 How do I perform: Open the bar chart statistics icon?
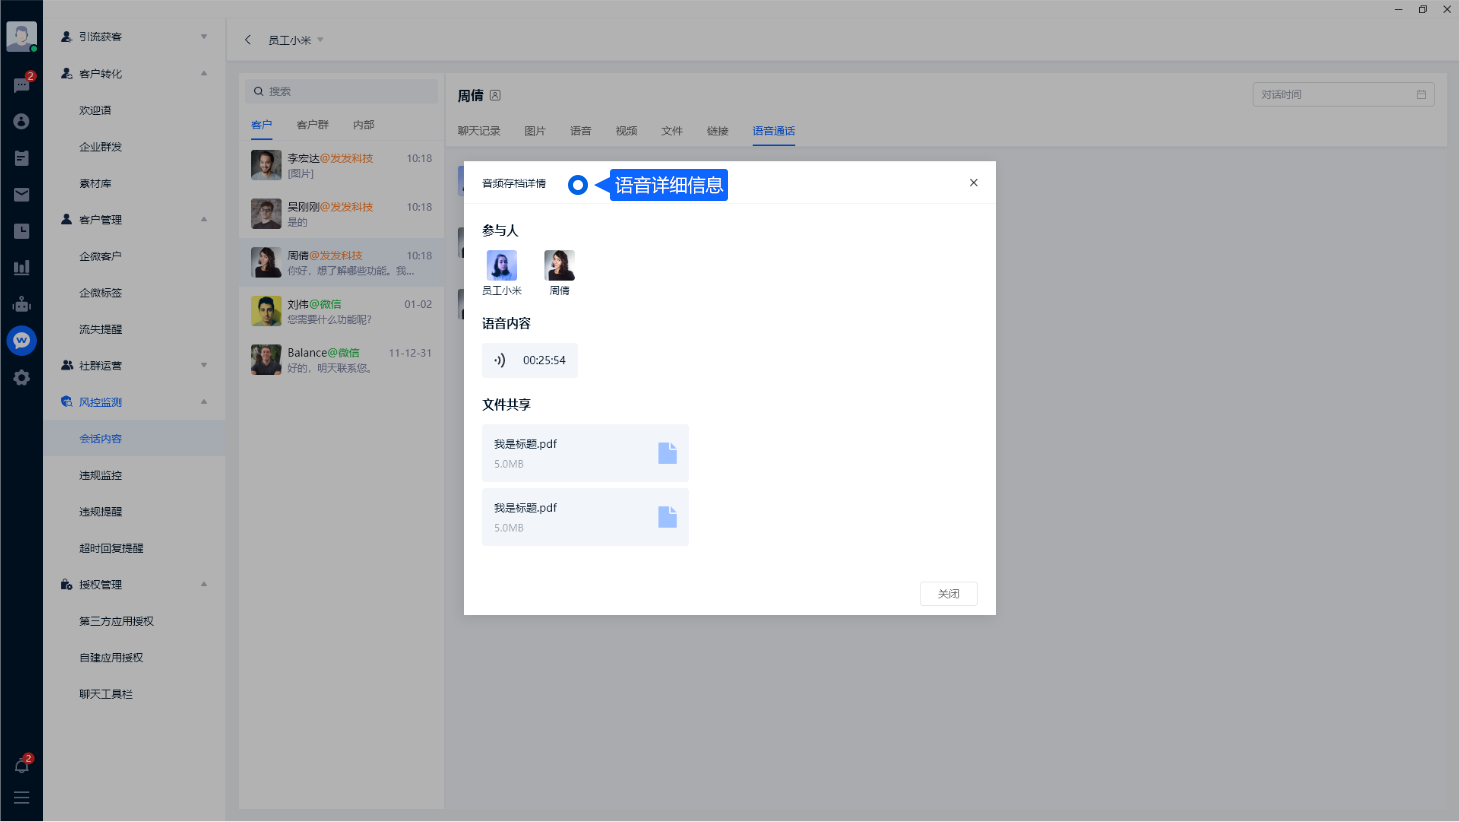21,267
